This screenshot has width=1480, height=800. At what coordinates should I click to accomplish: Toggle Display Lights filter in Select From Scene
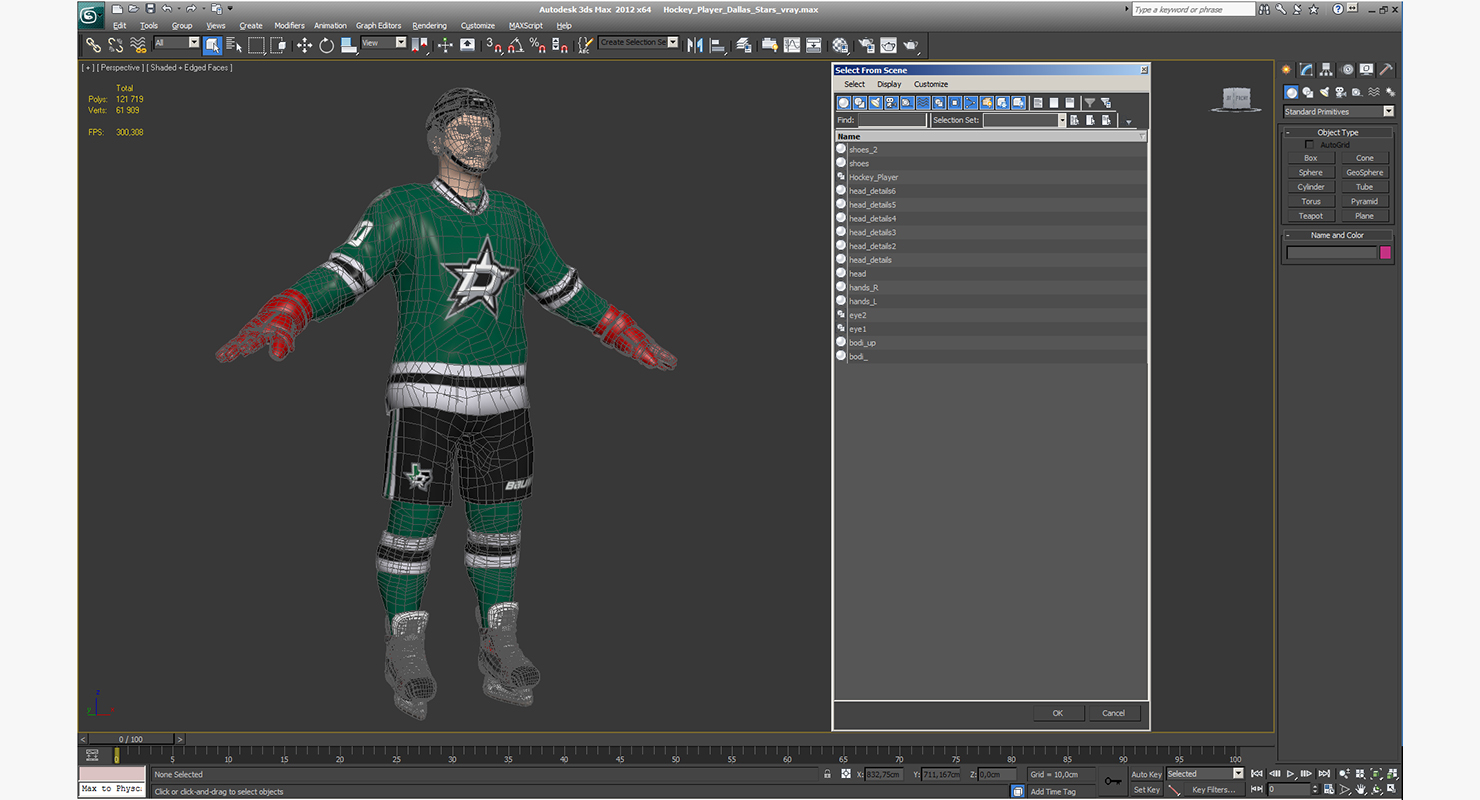coord(876,103)
